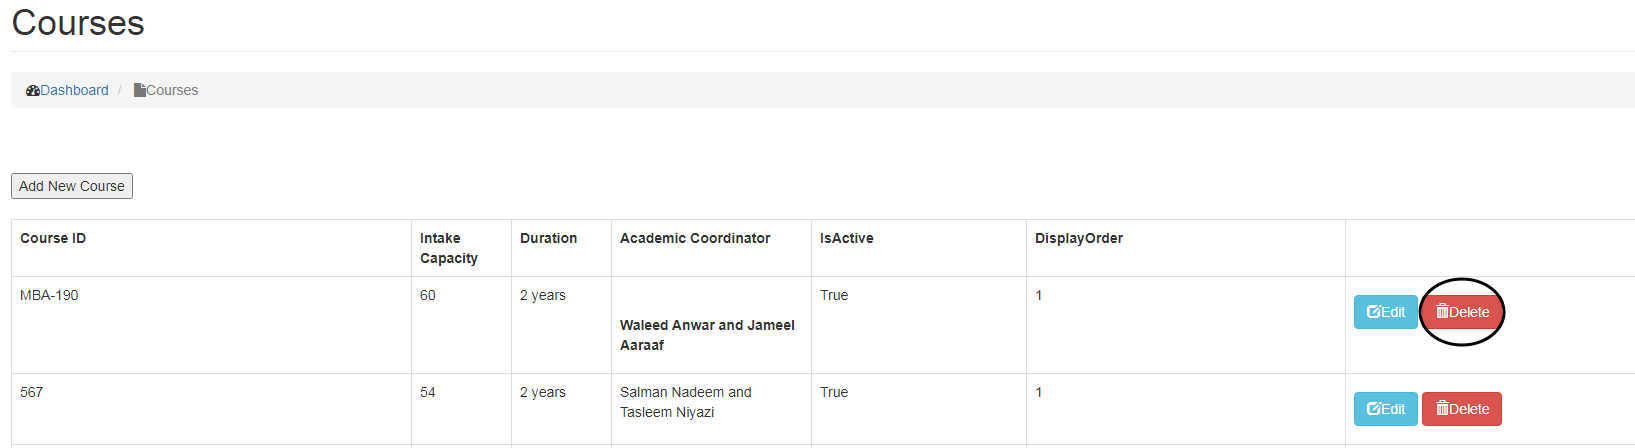Click the Course ID column header

tap(53, 238)
